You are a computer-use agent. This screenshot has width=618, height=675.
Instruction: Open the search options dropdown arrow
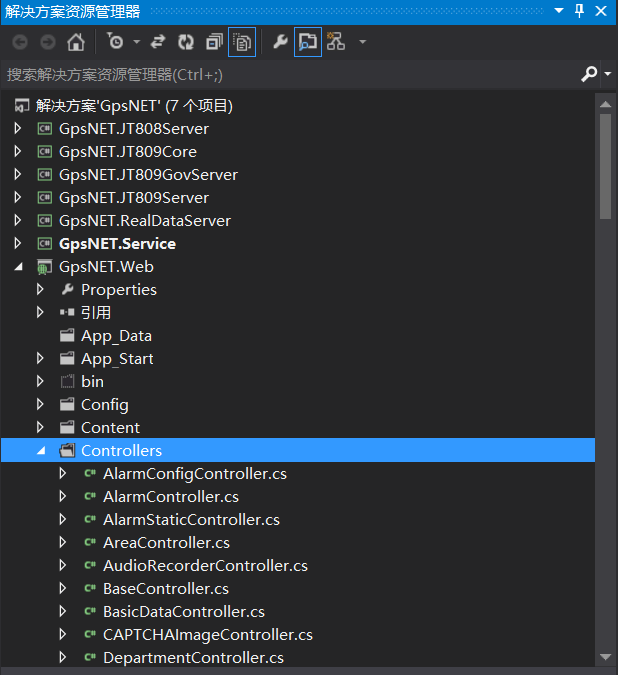click(x=608, y=74)
